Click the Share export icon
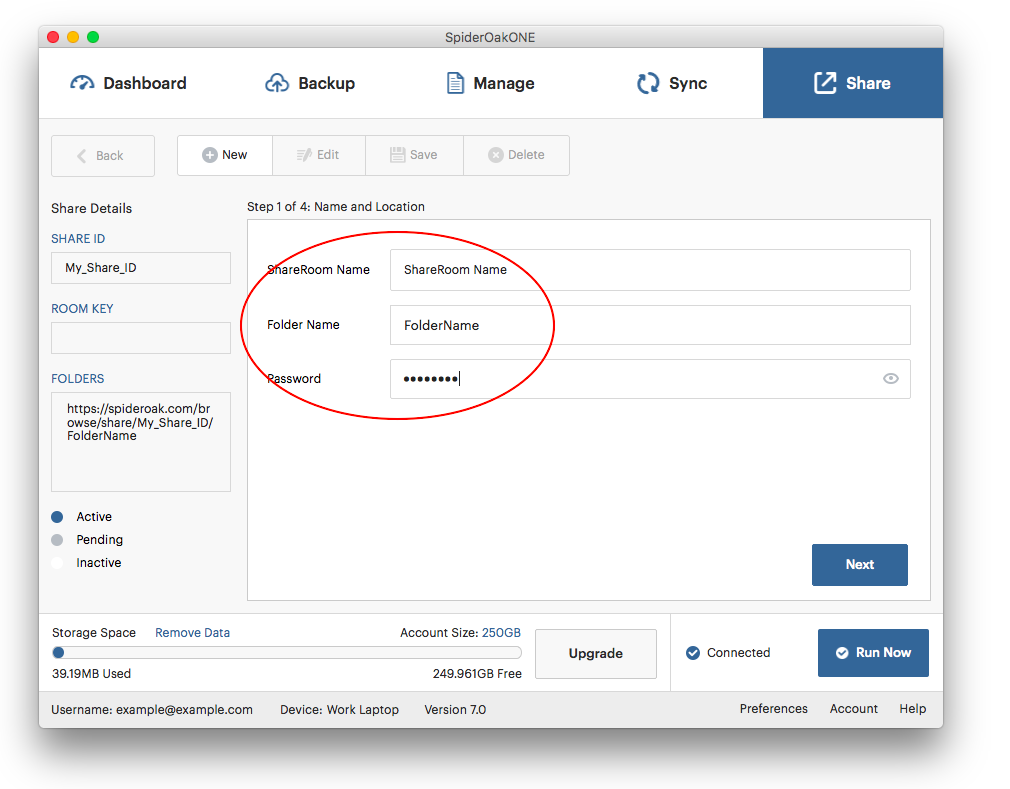Viewport: 1010px width, 789px height. point(825,83)
